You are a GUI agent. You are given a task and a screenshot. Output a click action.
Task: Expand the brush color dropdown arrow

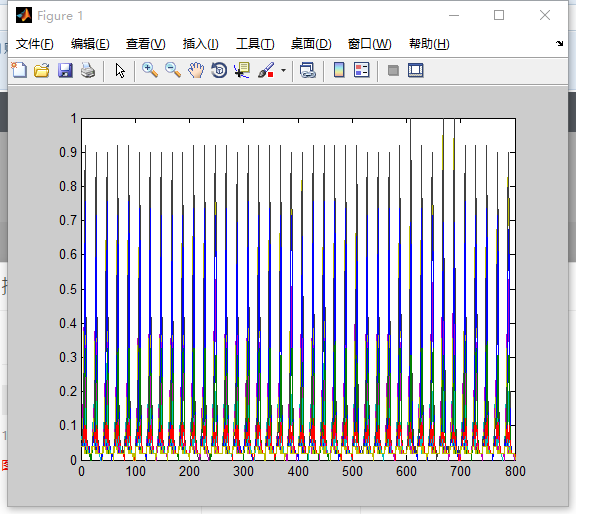283,71
